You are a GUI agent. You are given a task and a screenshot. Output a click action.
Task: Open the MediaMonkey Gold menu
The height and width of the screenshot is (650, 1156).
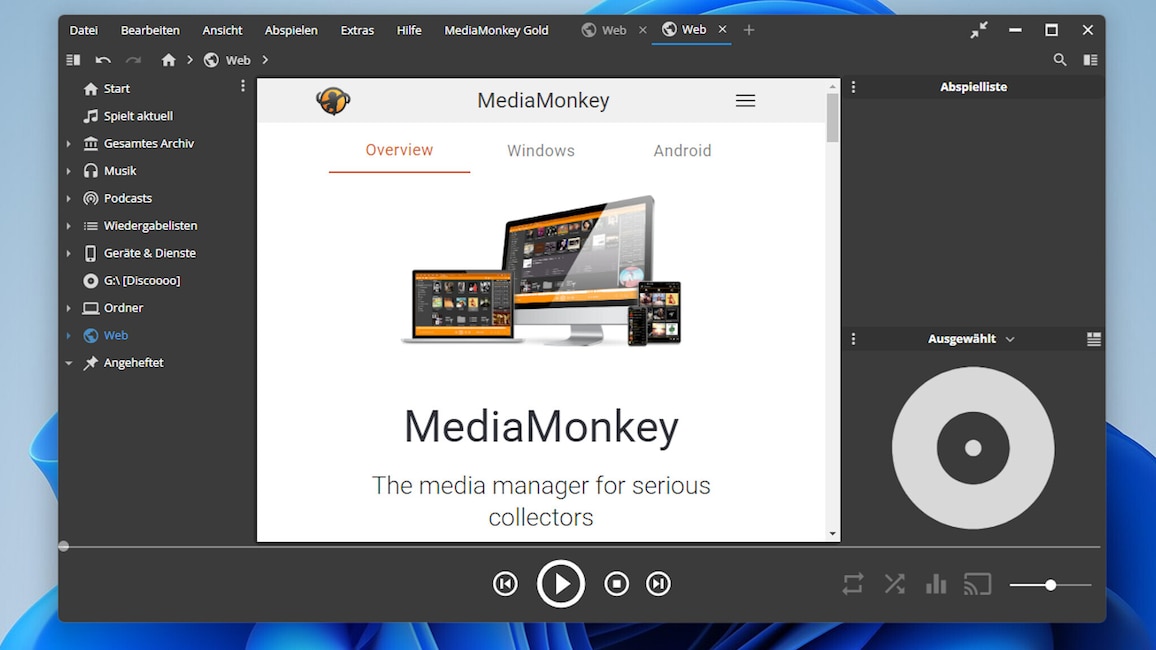tap(496, 30)
